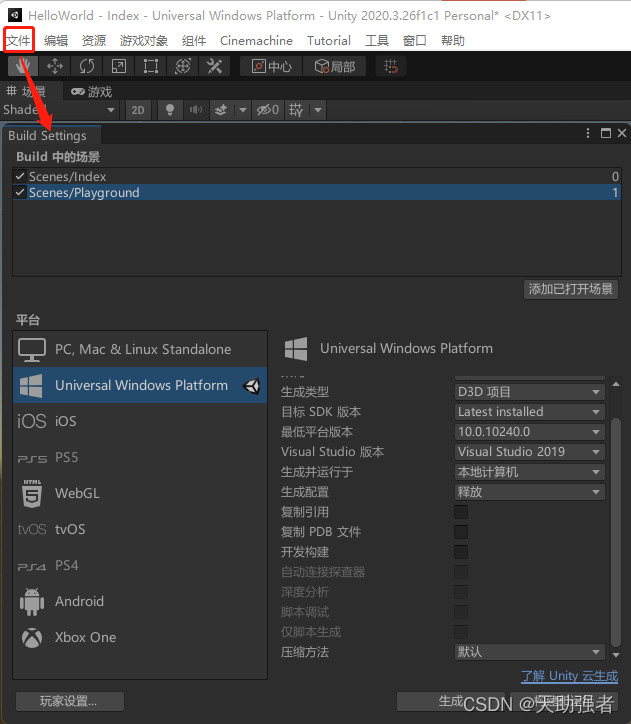Viewport: 631px width, 724px height.
Task: Select the Rotate tool
Action: click(87, 66)
